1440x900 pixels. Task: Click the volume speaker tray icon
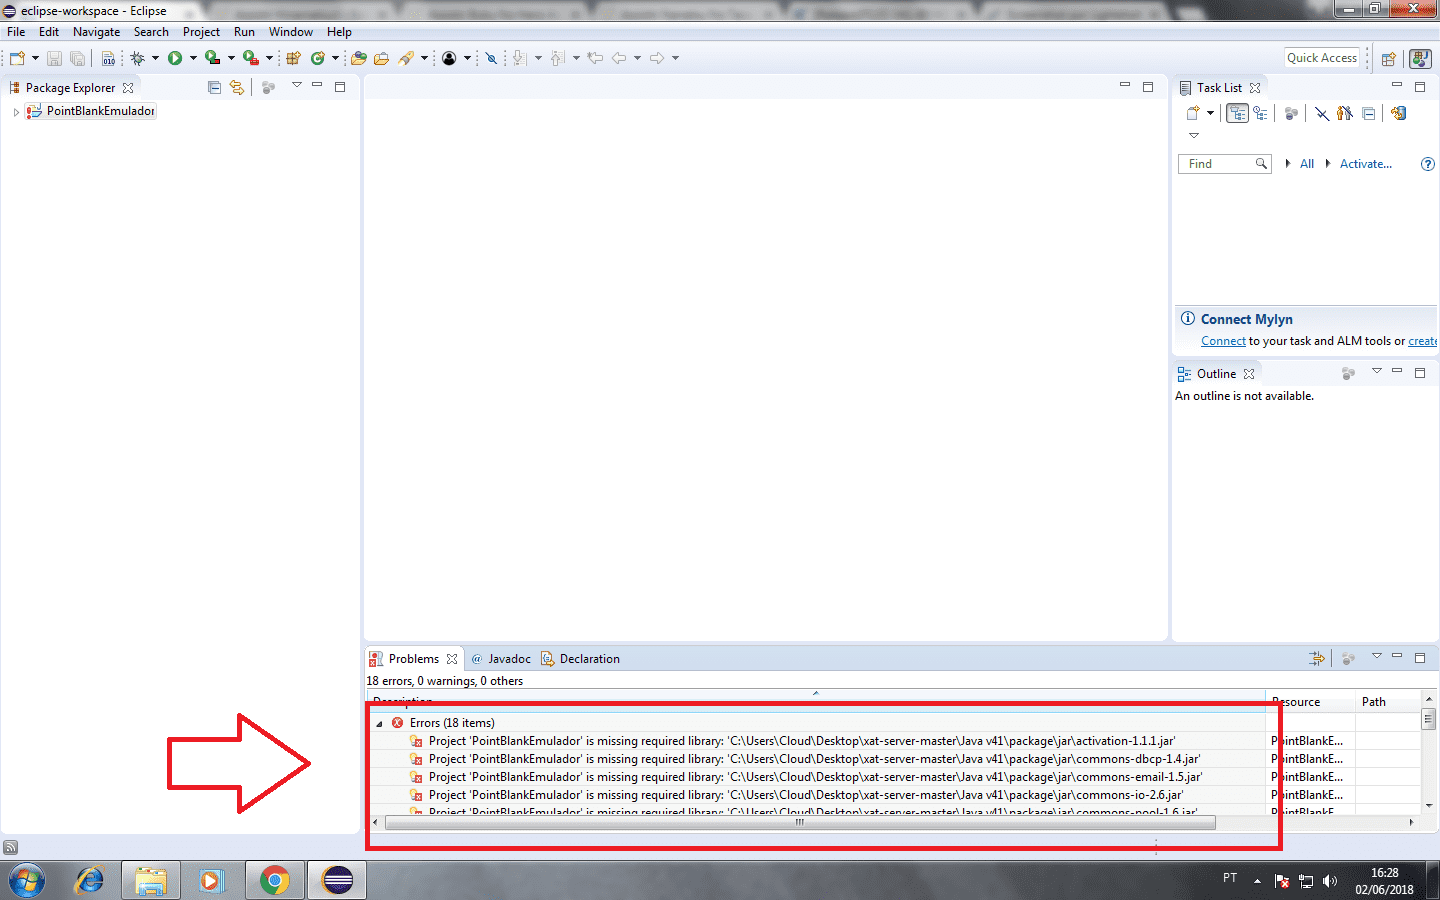(1329, 881)
